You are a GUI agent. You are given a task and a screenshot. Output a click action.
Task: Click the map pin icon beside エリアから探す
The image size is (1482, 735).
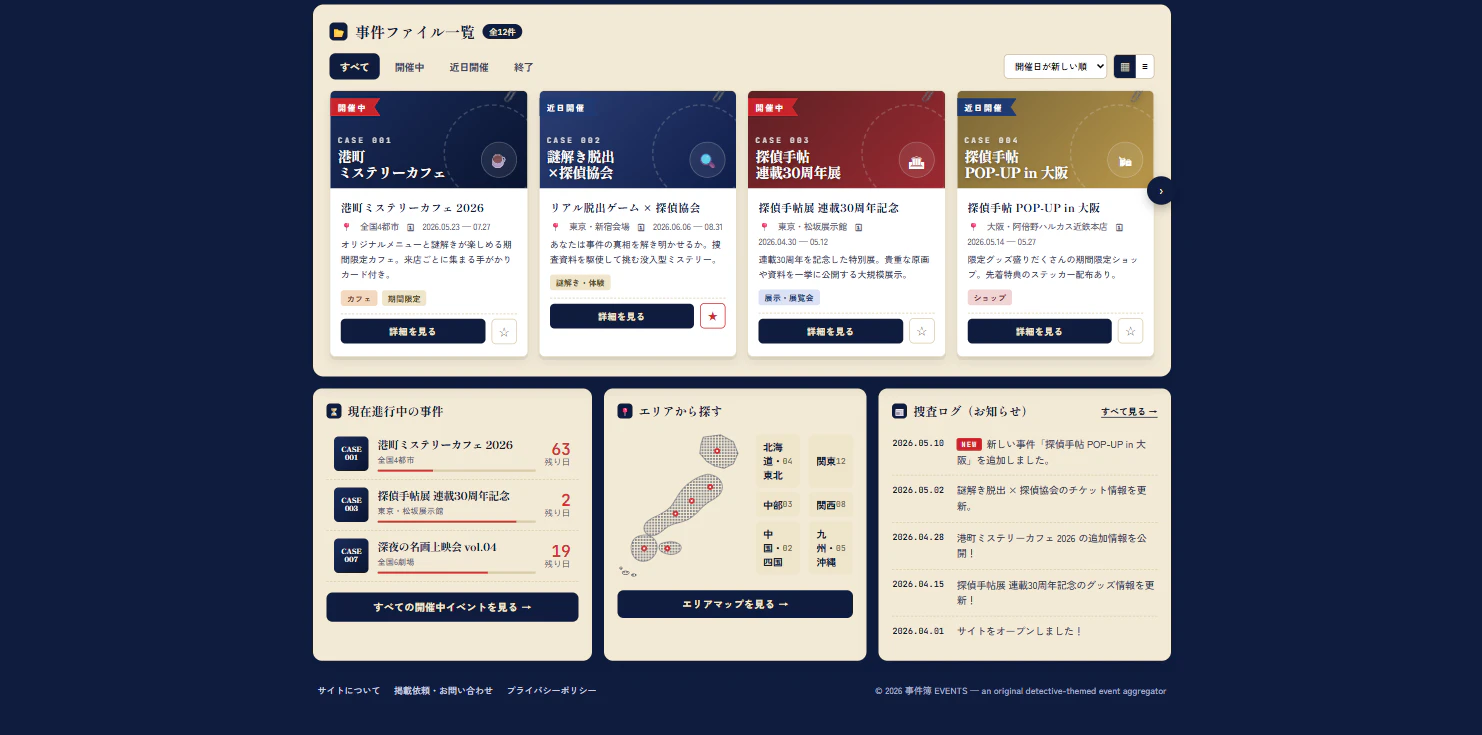625,411
